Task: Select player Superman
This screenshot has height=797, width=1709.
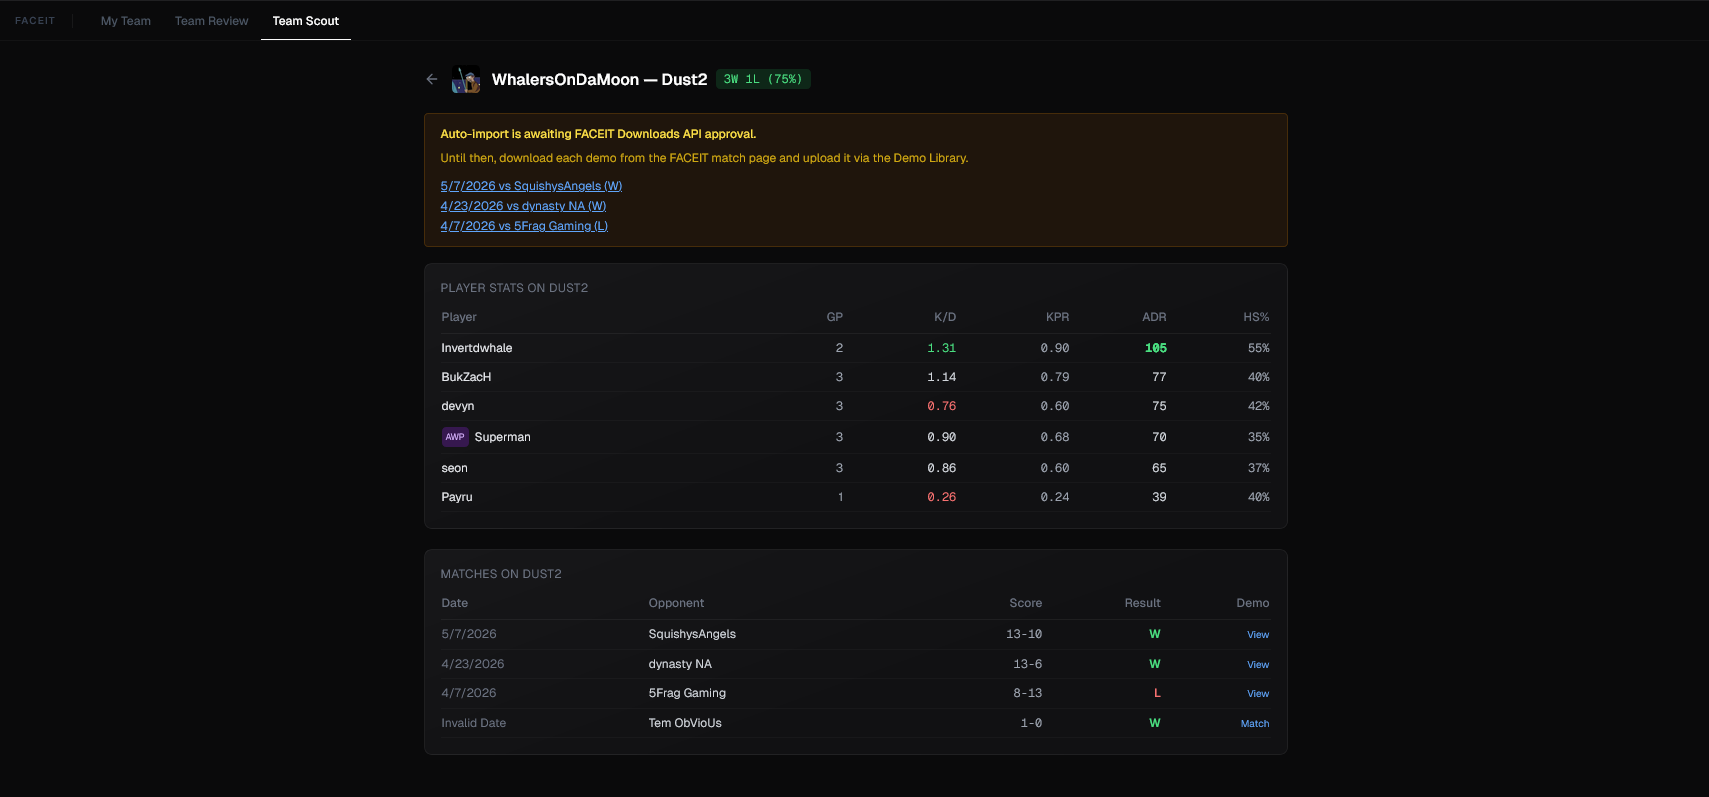Action: click(502, 437)
